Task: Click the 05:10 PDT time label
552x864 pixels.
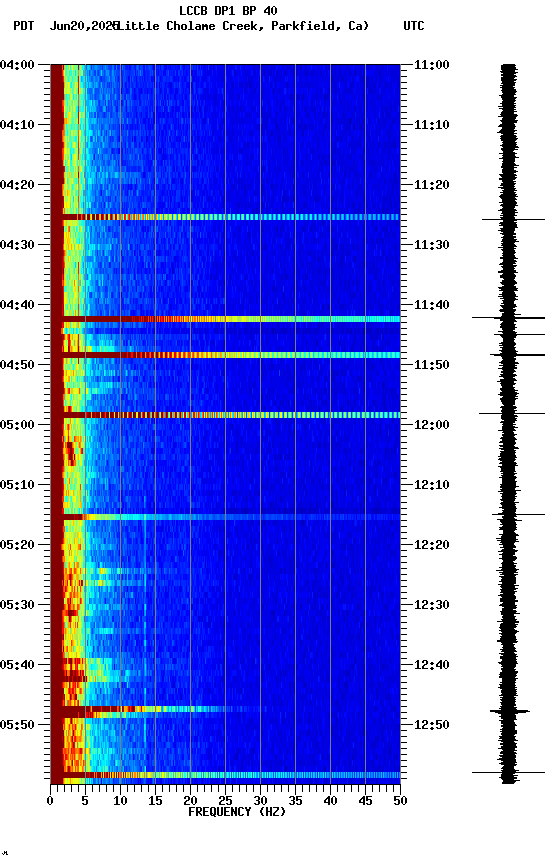Action: 17,485
